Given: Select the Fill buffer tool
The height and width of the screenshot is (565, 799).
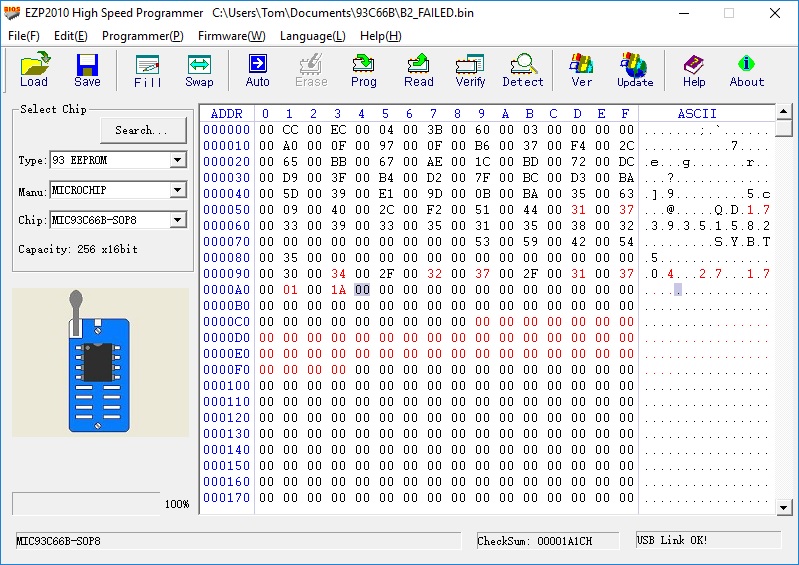Looking at the screenshot, I should point(148,69).
